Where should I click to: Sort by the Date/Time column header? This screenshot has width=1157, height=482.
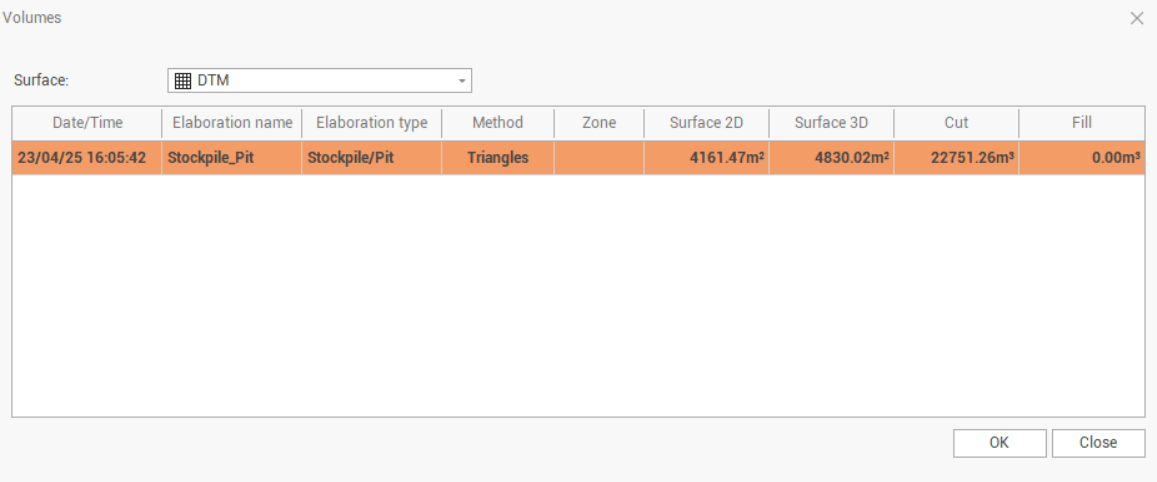(87, 123)
